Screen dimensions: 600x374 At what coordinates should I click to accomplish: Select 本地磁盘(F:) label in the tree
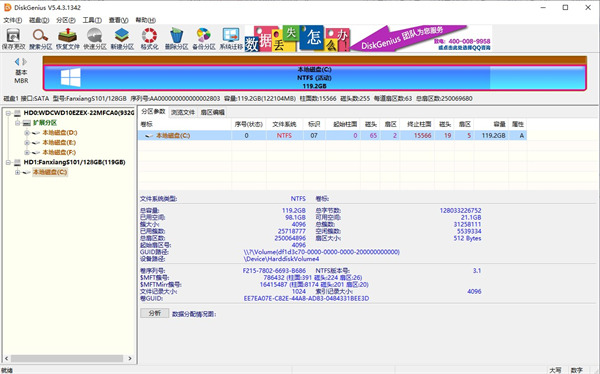pos(59,152)
